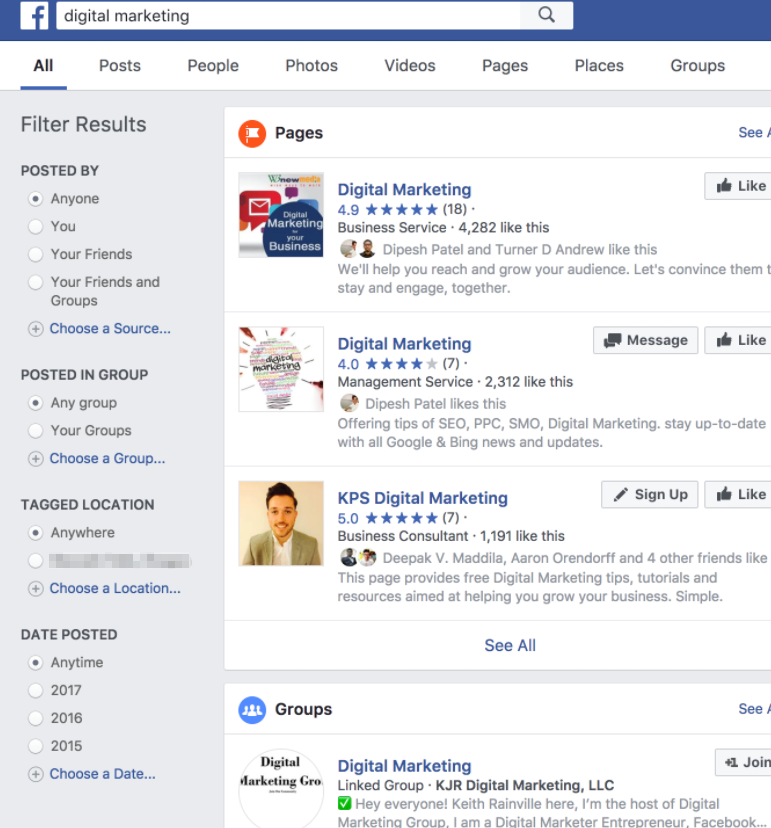771x828 pixels.
Task: Expand Choose a Location option
Action: pyautogui.click(x=115, y=588)
